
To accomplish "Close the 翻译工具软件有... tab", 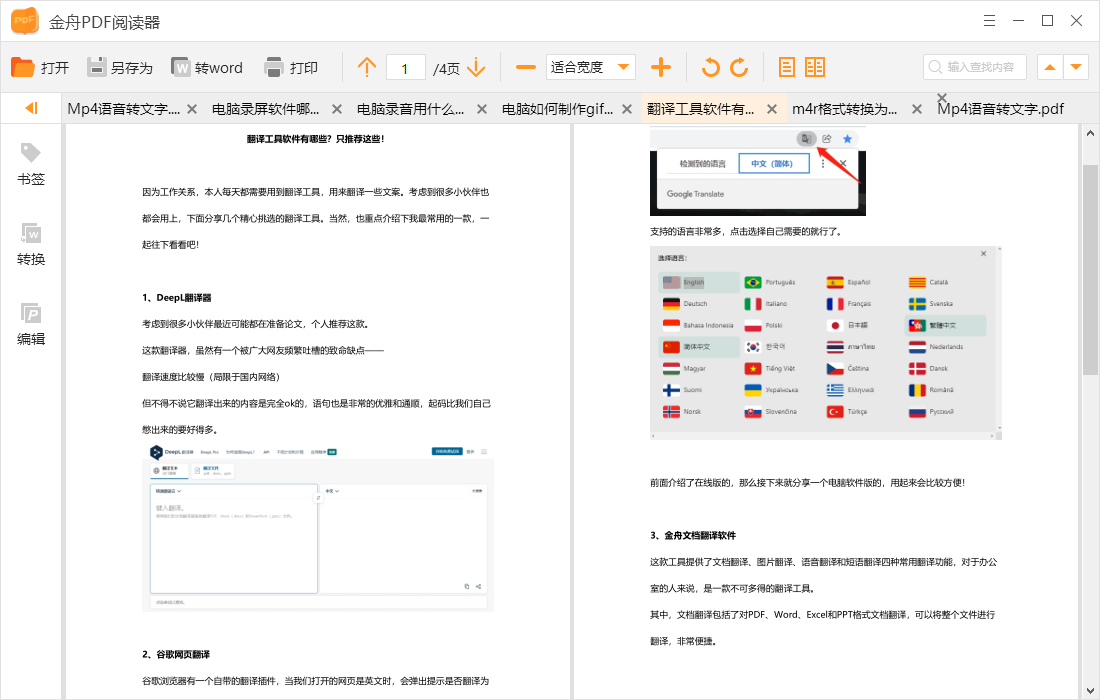I will pyautogui.click(x=772, y=109).
